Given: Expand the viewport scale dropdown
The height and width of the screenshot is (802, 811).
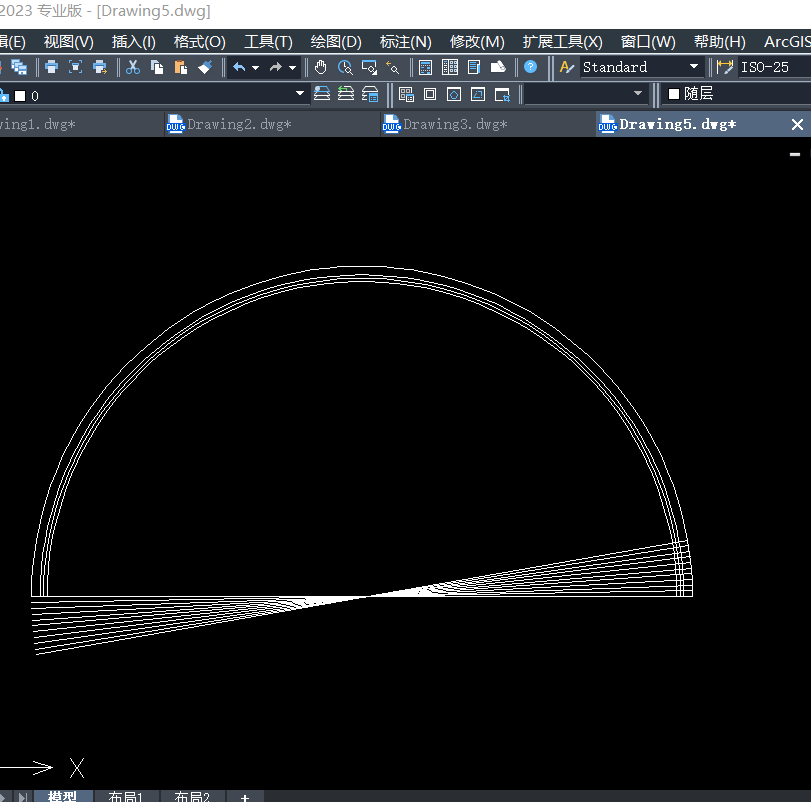Looking at the screenshot, I should click(638, 94).
